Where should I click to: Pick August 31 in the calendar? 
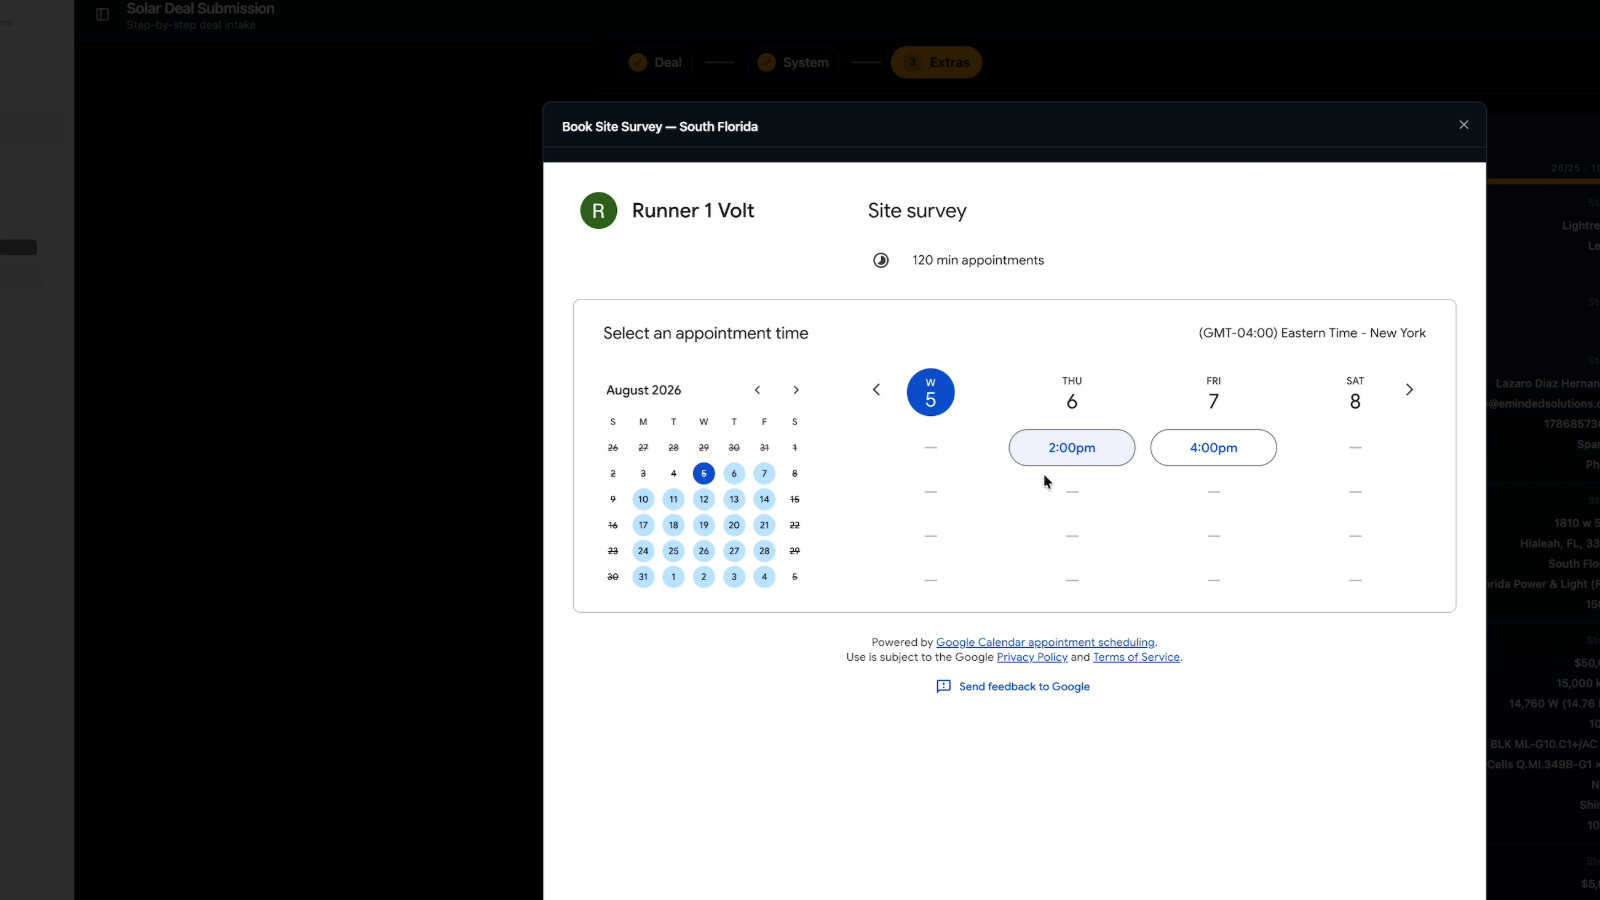point(643,577)
